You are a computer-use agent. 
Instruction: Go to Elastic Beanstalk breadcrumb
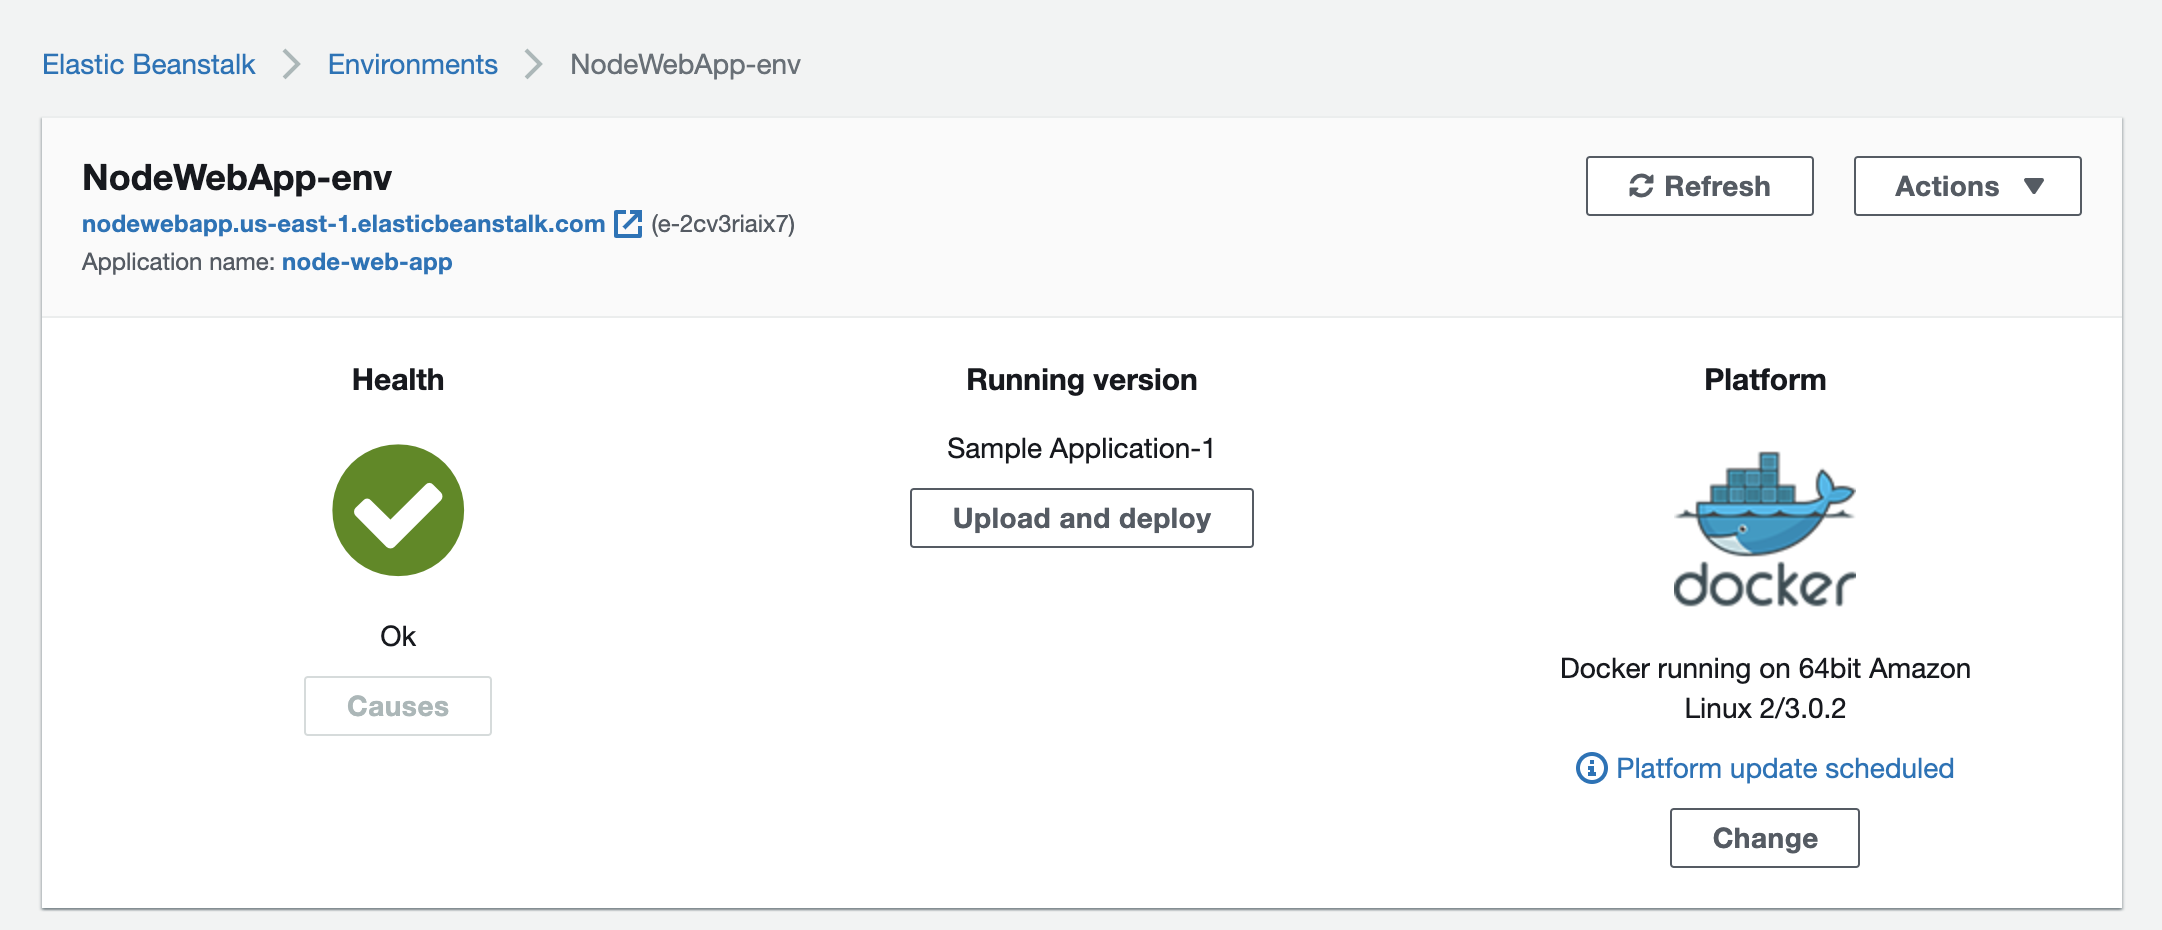pyautogui.click(x=149, y=65)
